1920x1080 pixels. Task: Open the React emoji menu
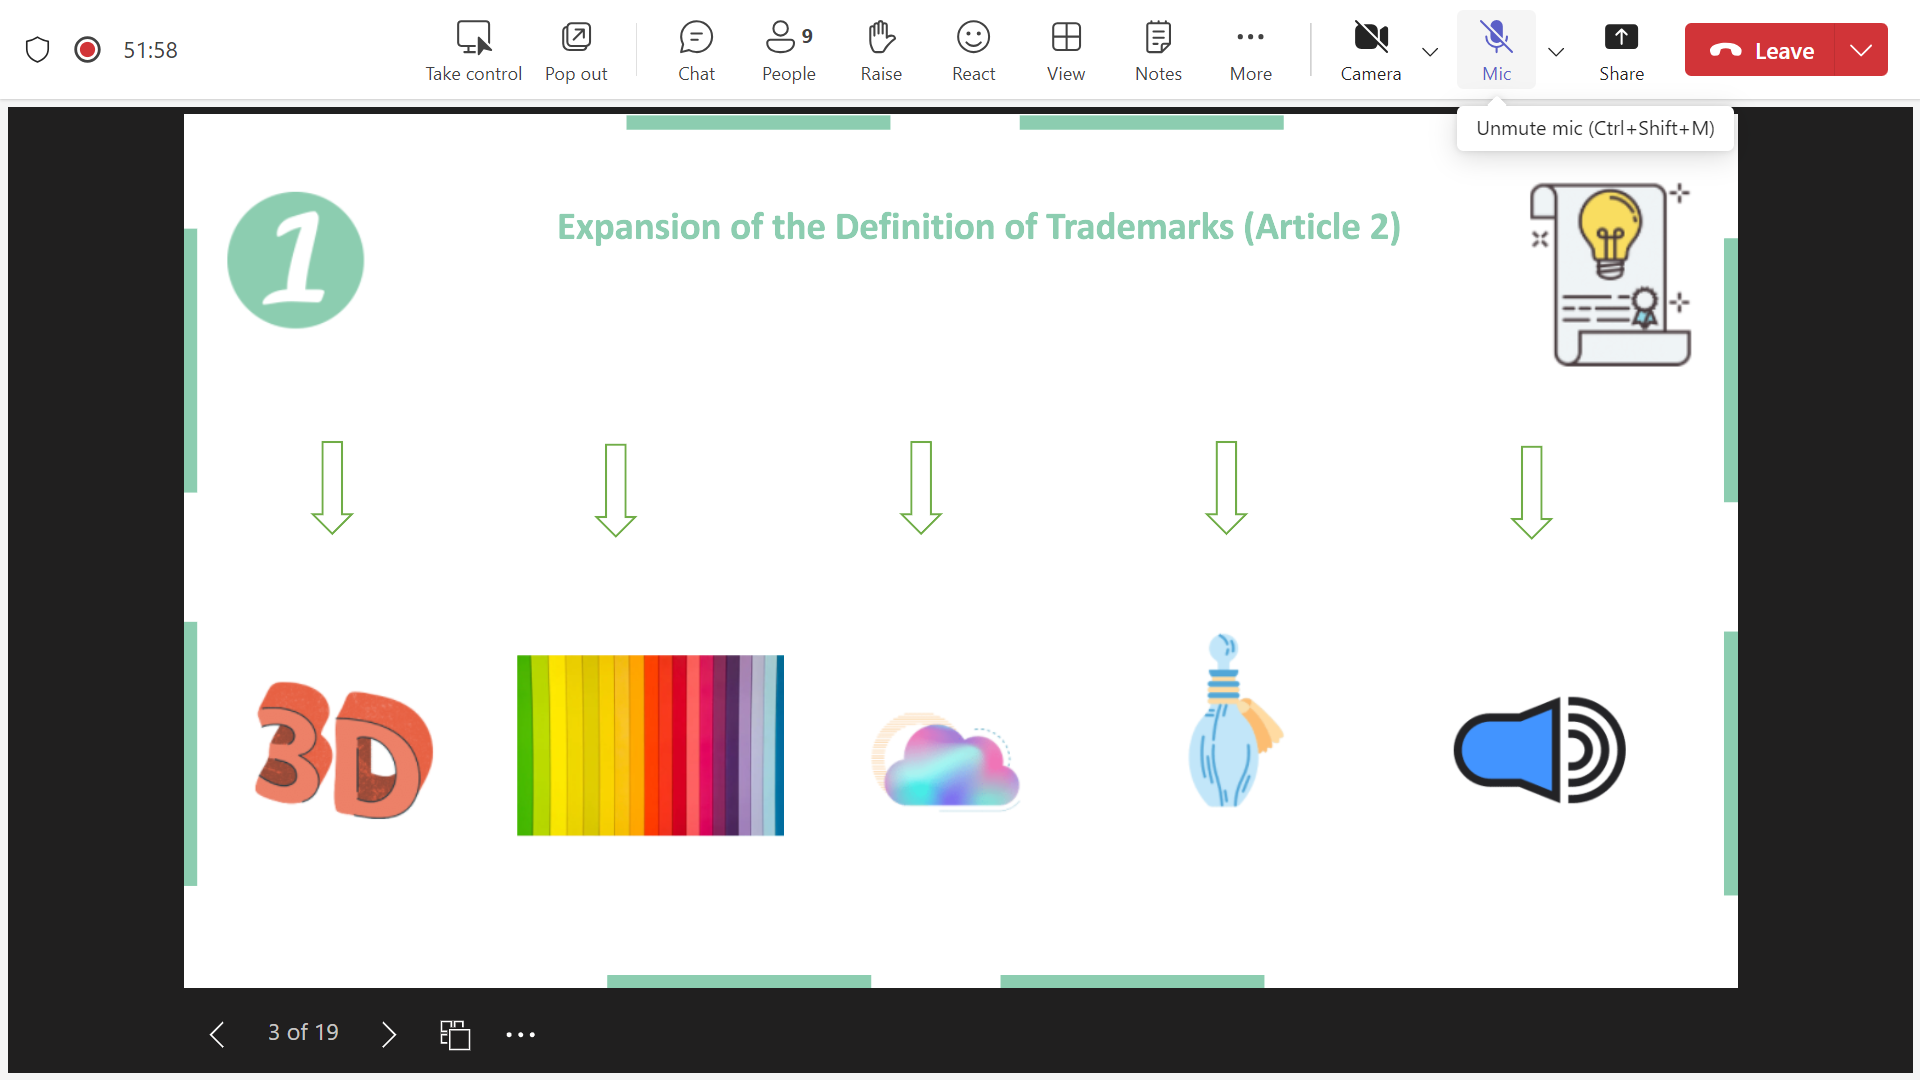(x=973, y=50)
